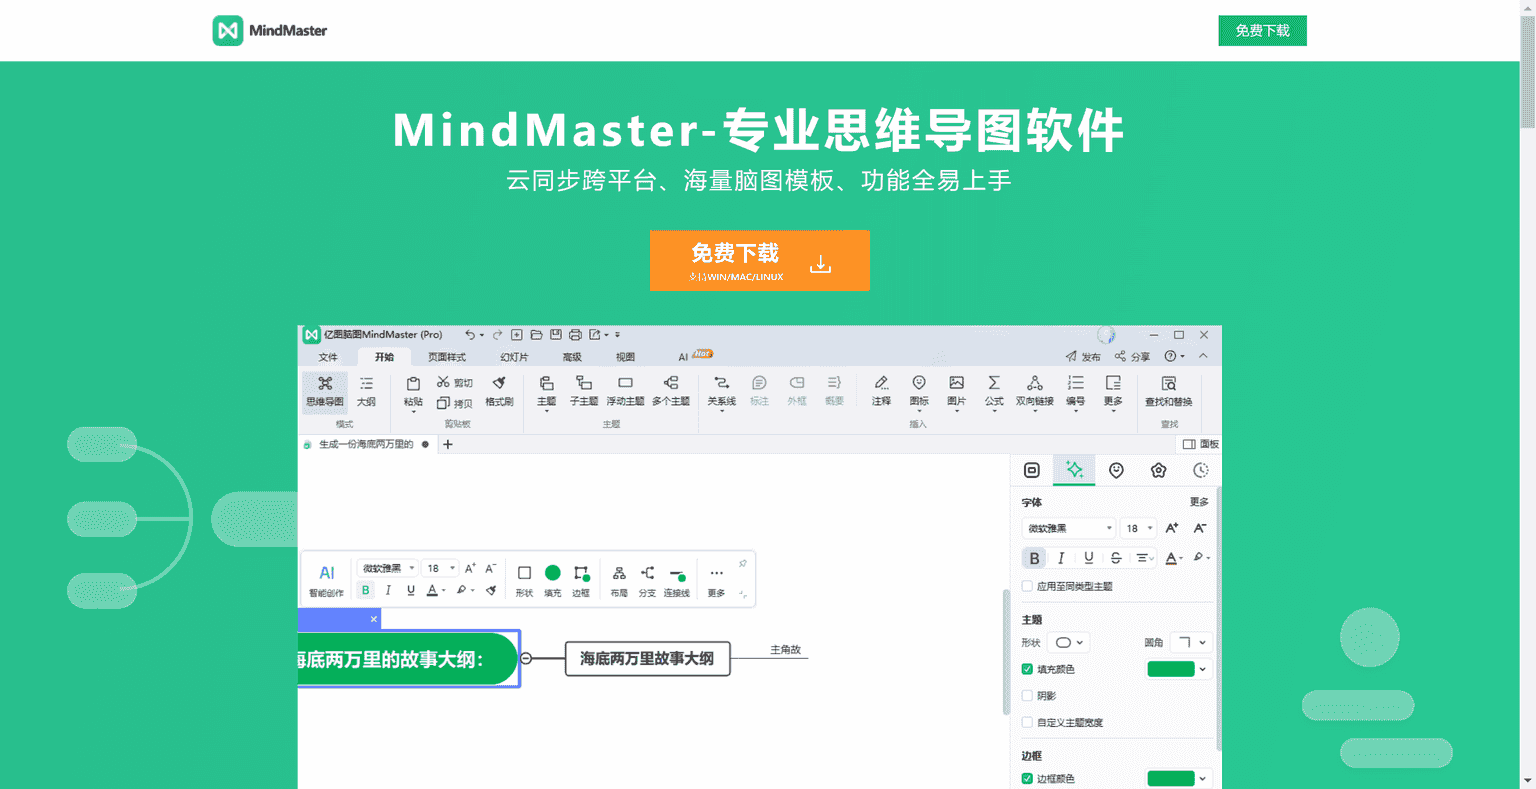Switch to the 视图 ribbon tab
Image resolution: width=1536 pixels, height=789 pixels.
[x=625, y=357]
